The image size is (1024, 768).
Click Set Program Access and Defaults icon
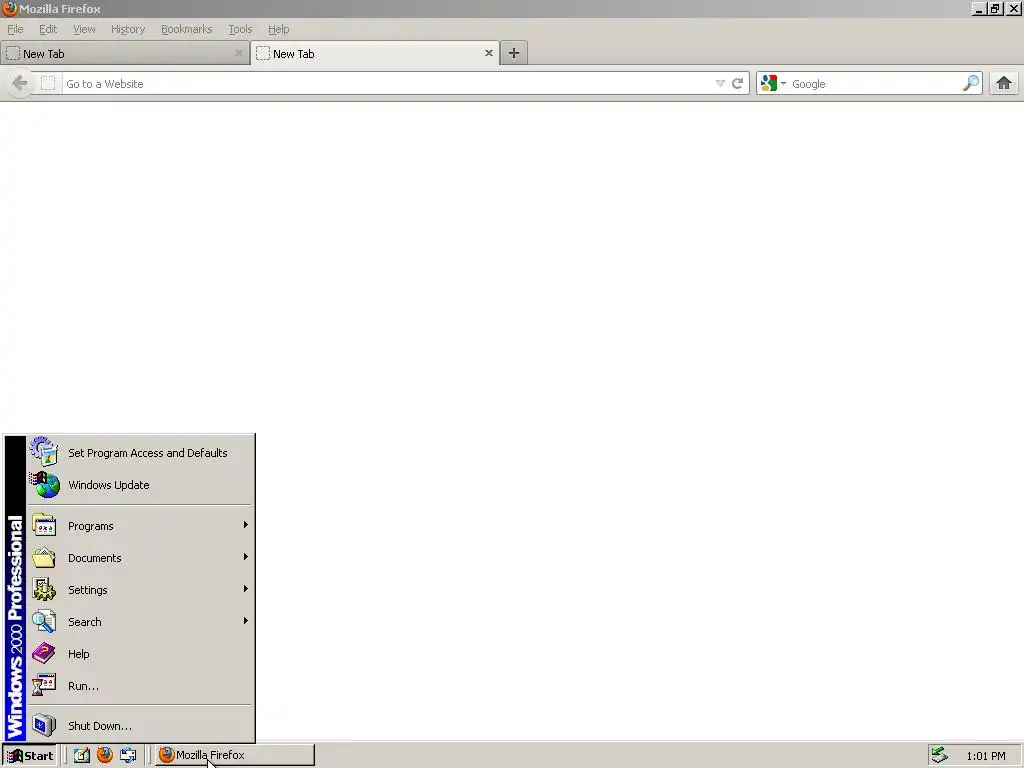tap(44, 452)
